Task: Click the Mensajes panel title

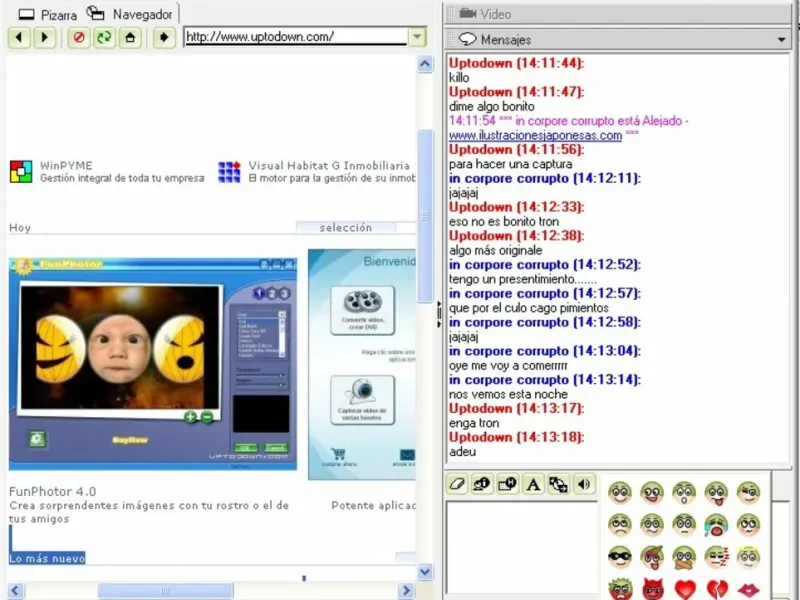Action: click(x=505, y=40)
